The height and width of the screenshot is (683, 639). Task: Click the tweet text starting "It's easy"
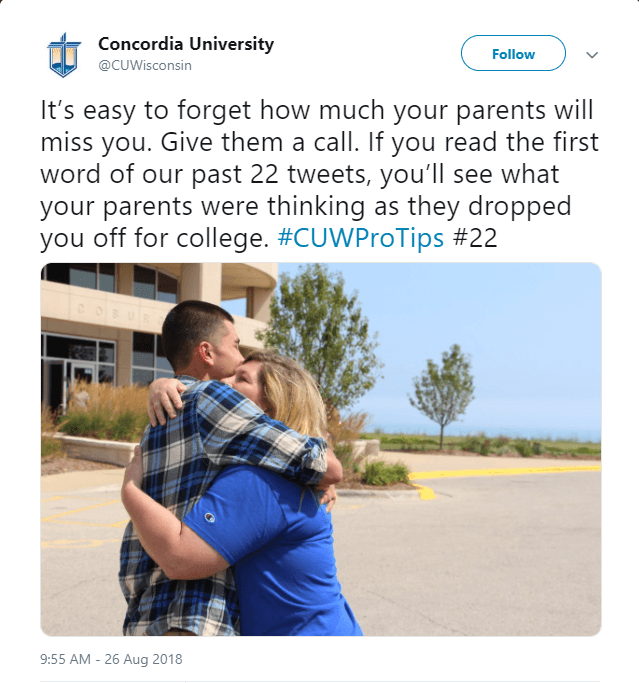point(319,174)
